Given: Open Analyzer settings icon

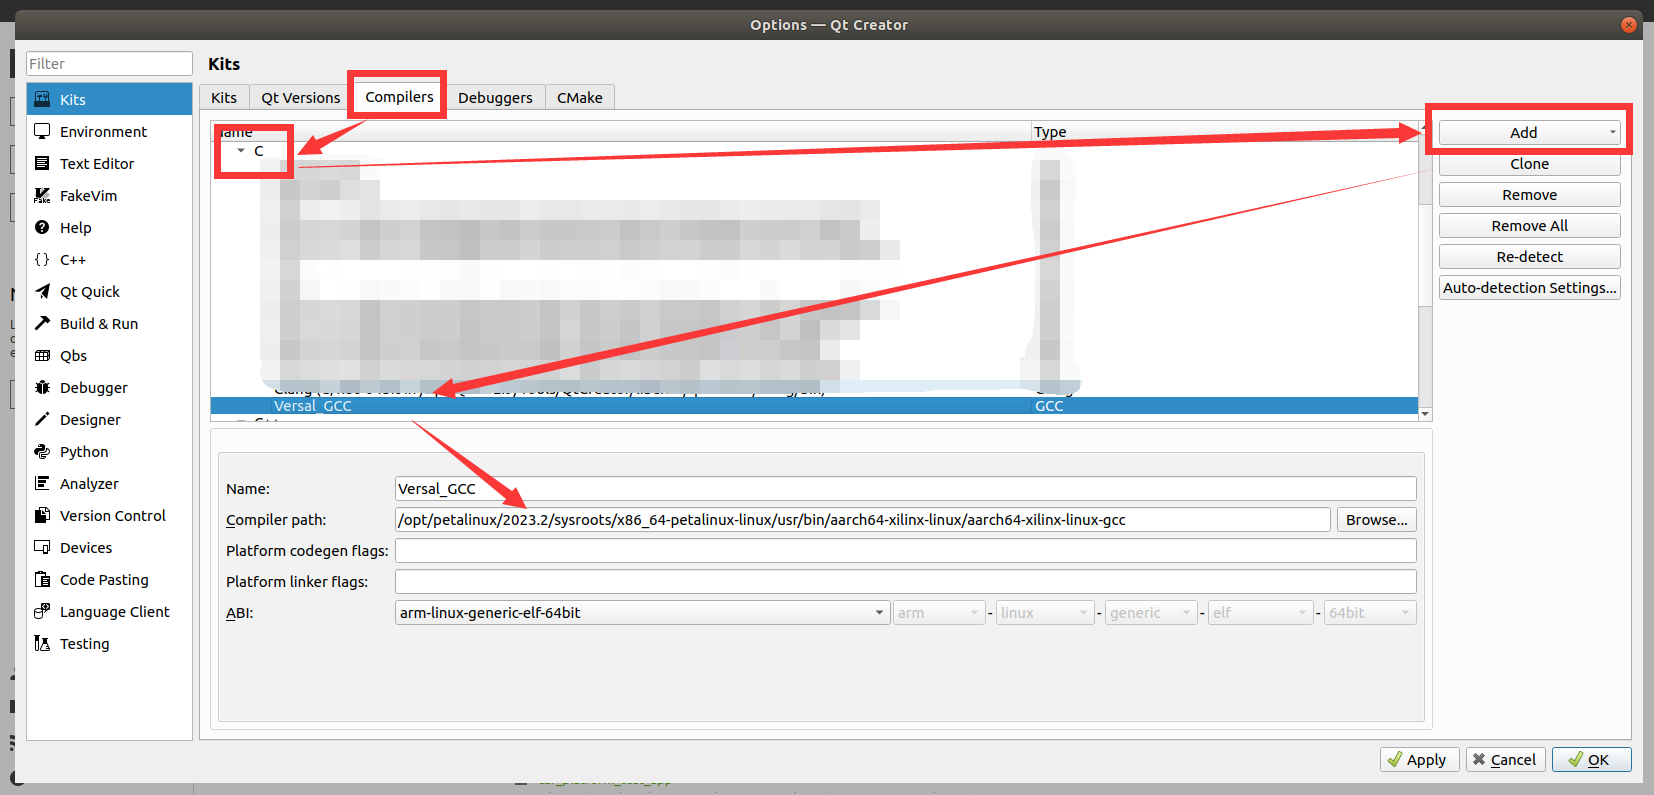Looking at the screenshot, I should 42,483.
